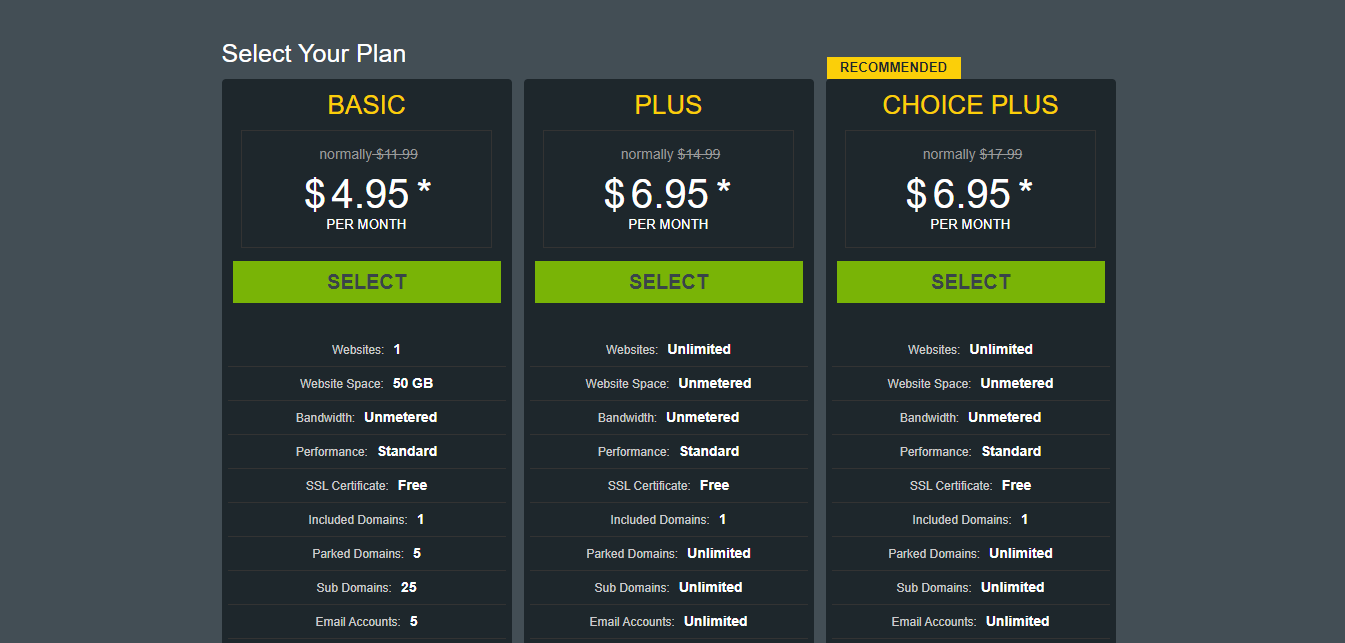The height and width of the screenshot is (643, 1345).
Task: Click Basic plan Bandwidth Unmetered row
Action: pos(367,417)
